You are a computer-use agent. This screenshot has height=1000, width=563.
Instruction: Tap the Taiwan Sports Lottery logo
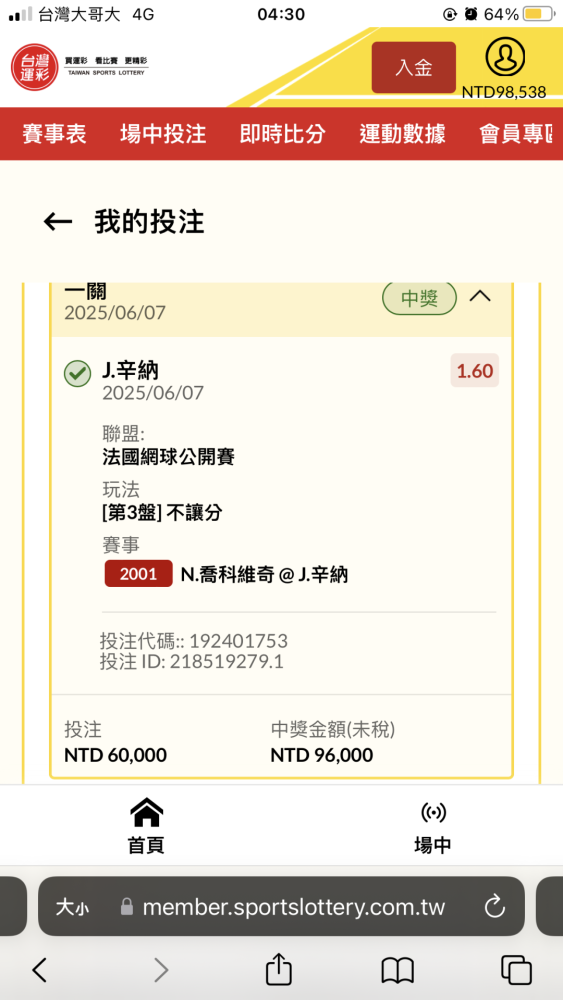point(80,67)
